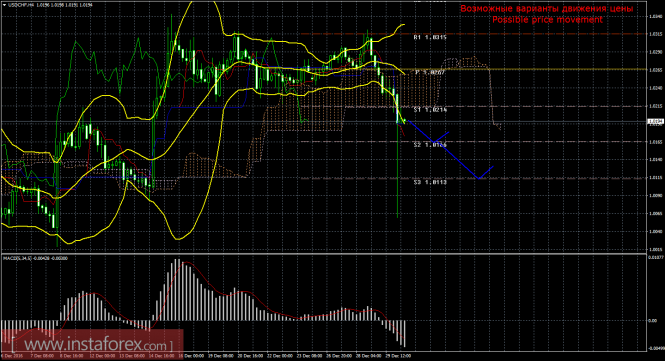665x361 pixels.
Task: Select the P 1.0267 pivot level label
Action: (430, 73)
